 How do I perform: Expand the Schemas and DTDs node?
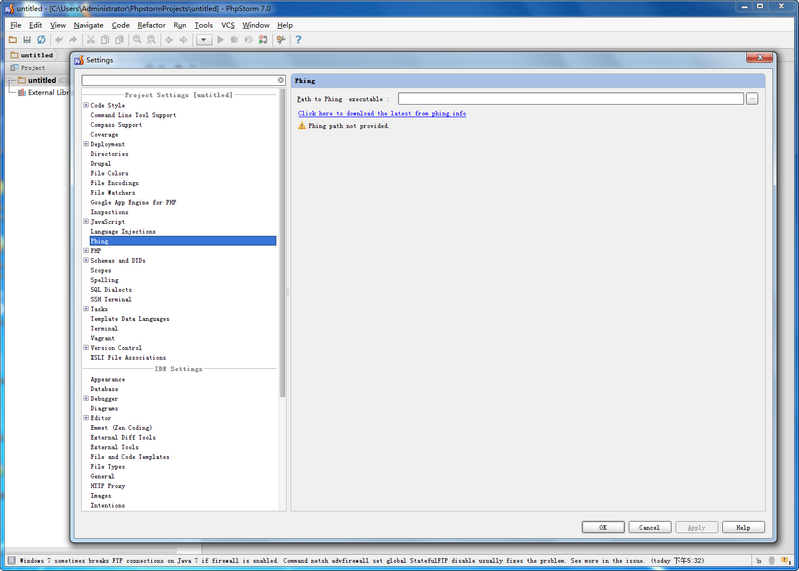pos(86,260)
